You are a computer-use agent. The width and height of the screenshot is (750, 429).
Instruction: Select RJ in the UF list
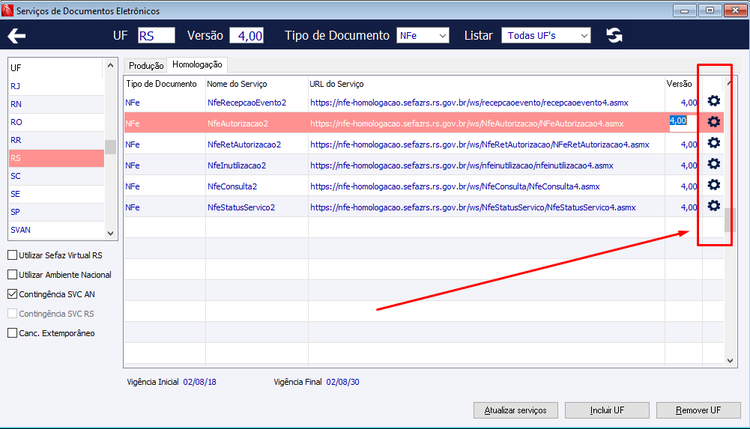tap(56, 86)
